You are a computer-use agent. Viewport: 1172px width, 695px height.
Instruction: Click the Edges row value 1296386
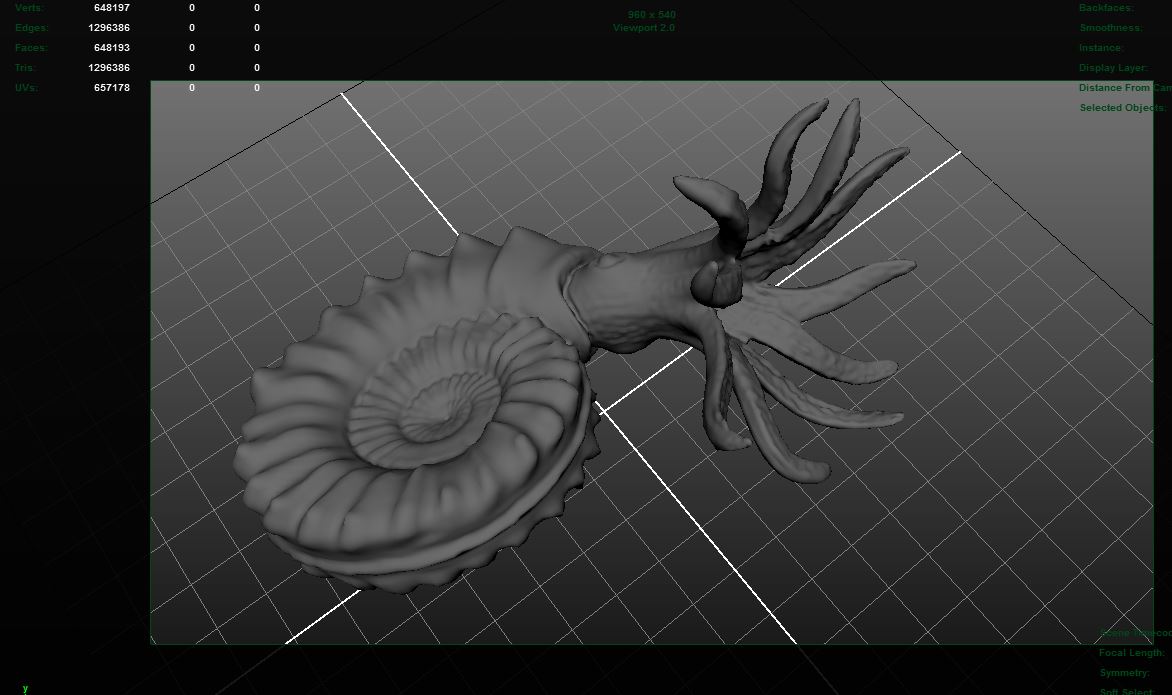[x=109, y=28]
